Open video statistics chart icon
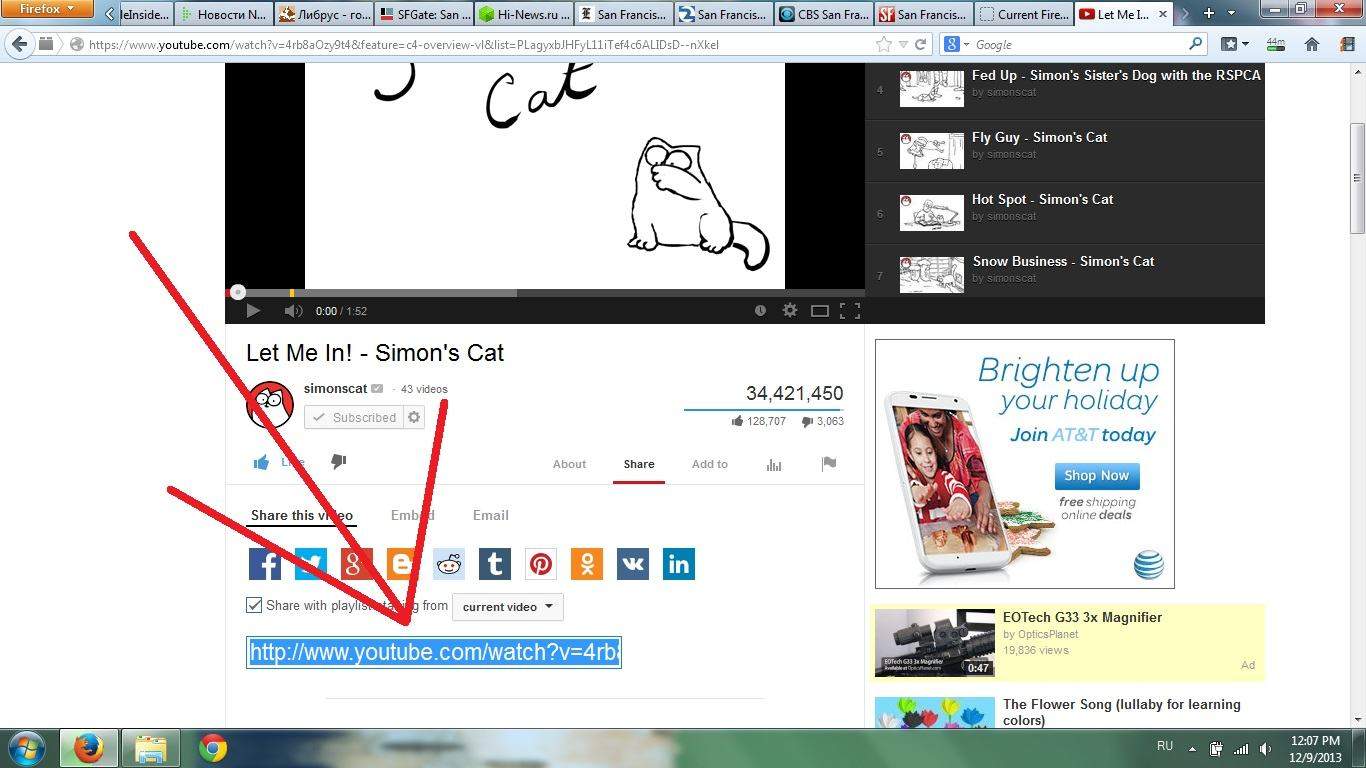1366x768 pixels. (x=773, y=464)
